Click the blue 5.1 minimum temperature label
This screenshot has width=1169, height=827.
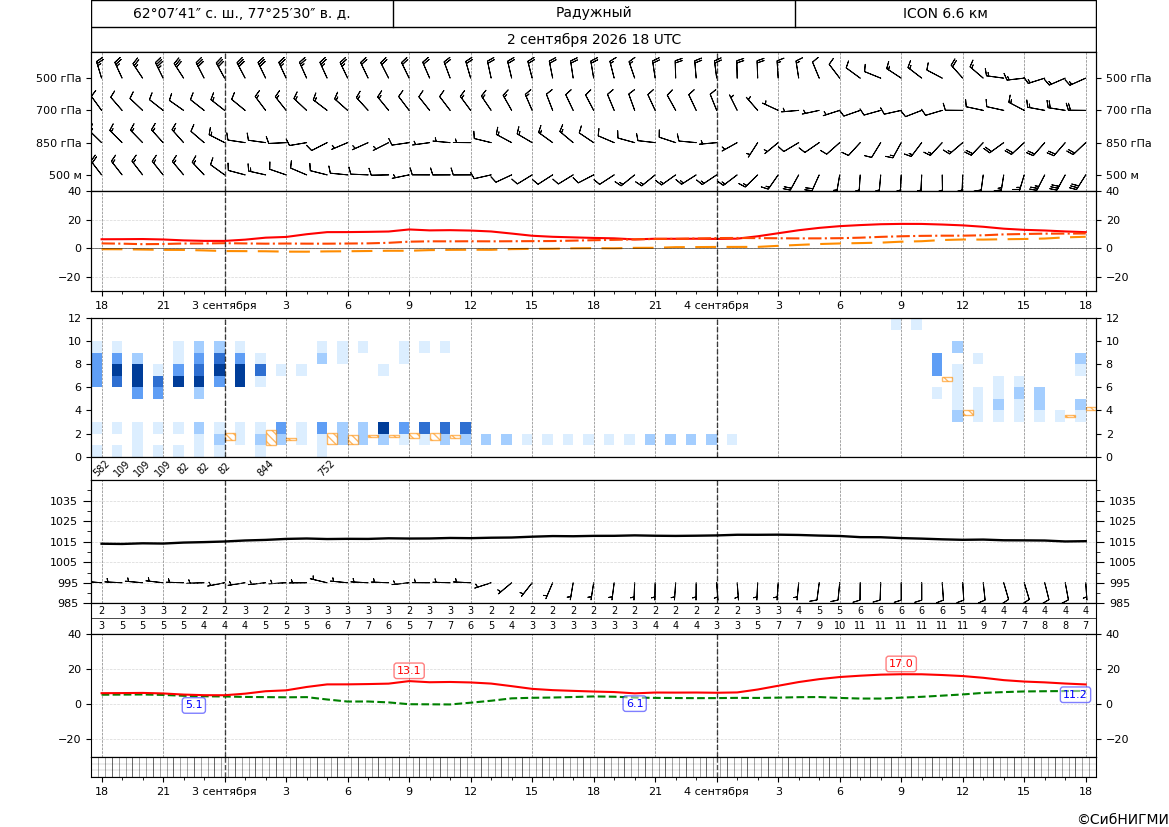coord(194,705)
